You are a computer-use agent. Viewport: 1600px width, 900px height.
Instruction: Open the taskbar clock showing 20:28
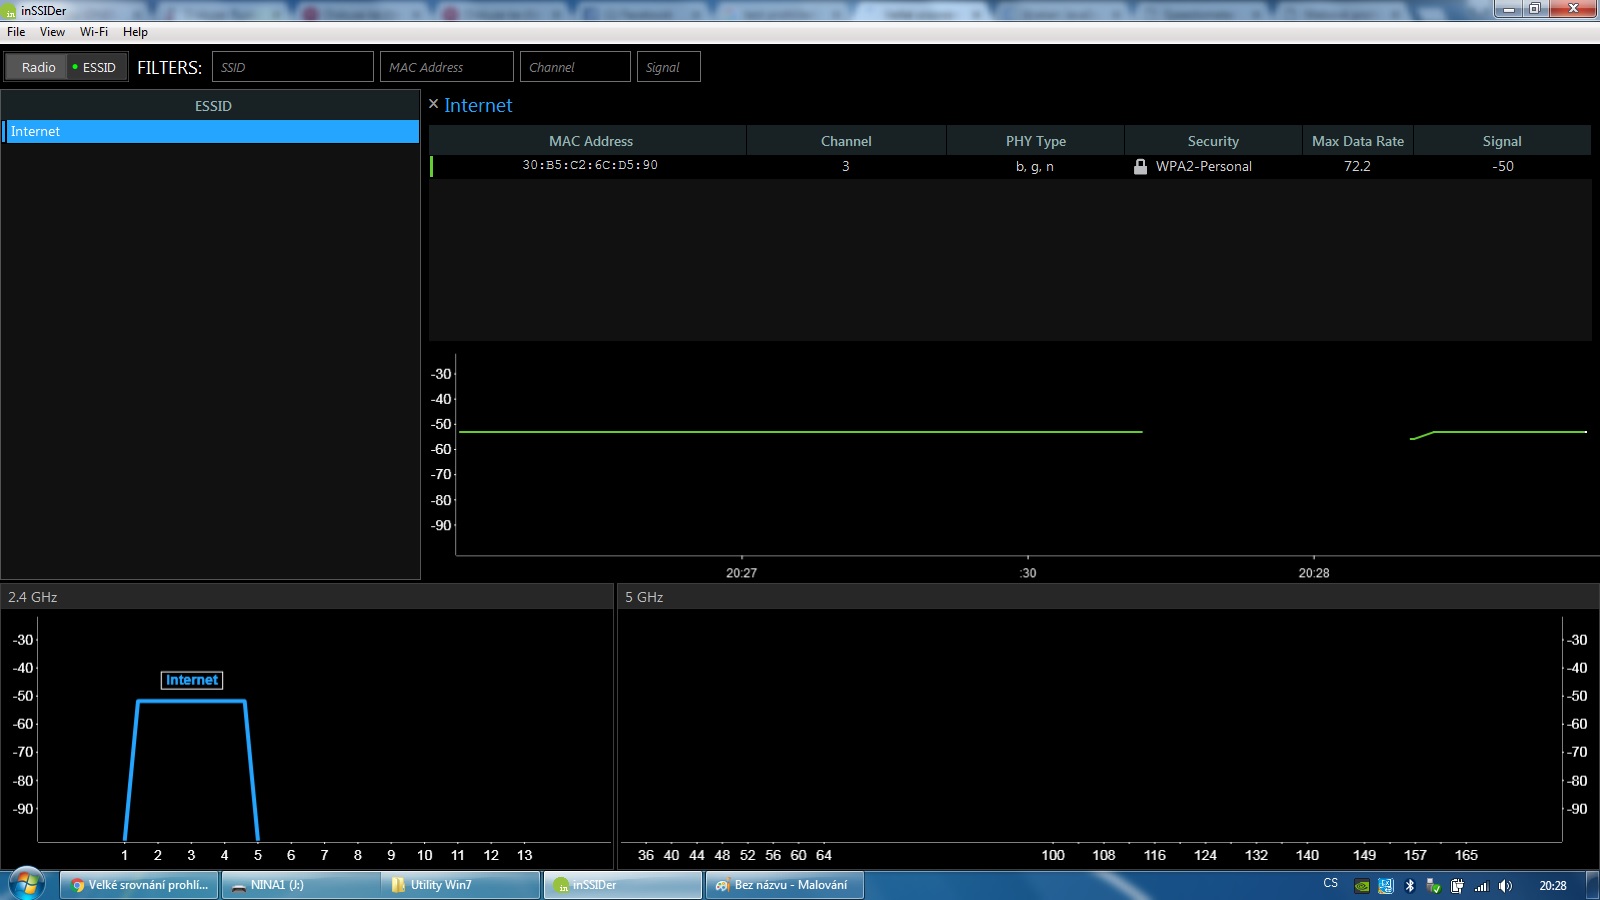1553,886
